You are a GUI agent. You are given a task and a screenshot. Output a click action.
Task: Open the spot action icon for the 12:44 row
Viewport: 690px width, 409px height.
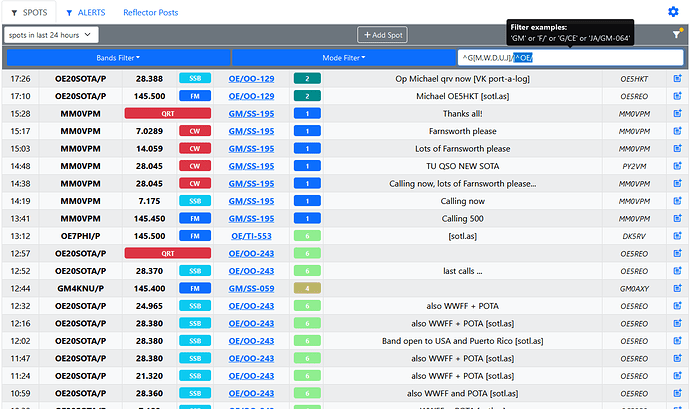(677, 288)
